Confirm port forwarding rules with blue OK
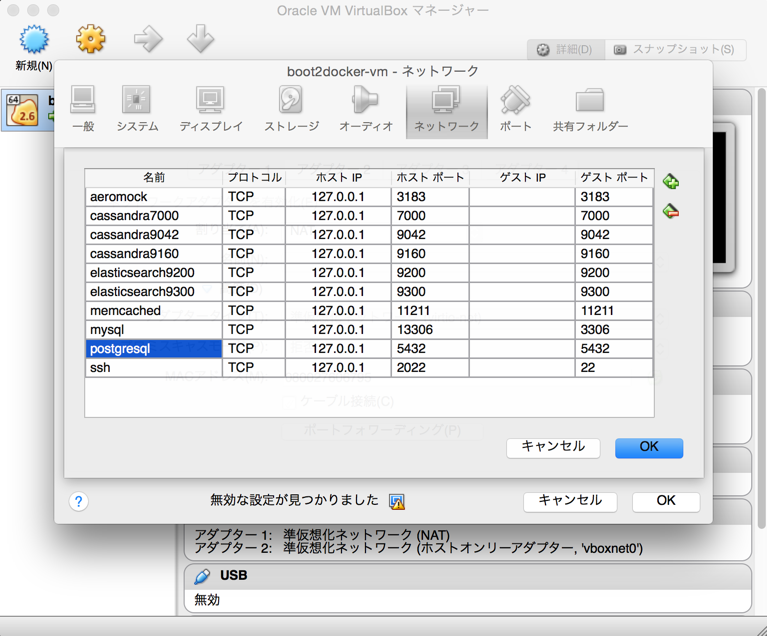767x636 pixels. pos(649,448)
